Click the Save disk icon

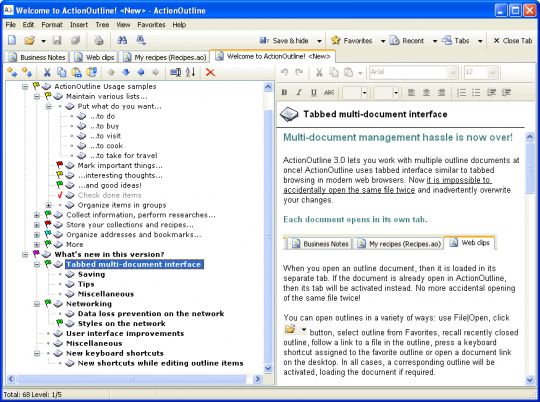[57, 40]
